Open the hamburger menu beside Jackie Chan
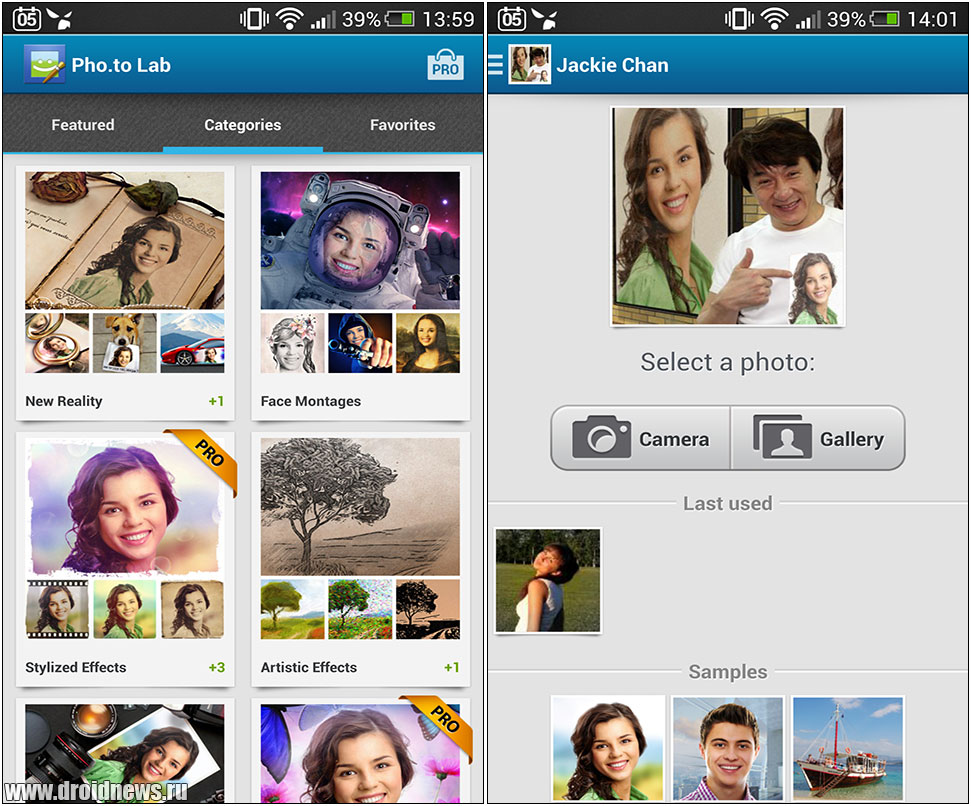This screenshot has height=806, width=971. (495, 64)
